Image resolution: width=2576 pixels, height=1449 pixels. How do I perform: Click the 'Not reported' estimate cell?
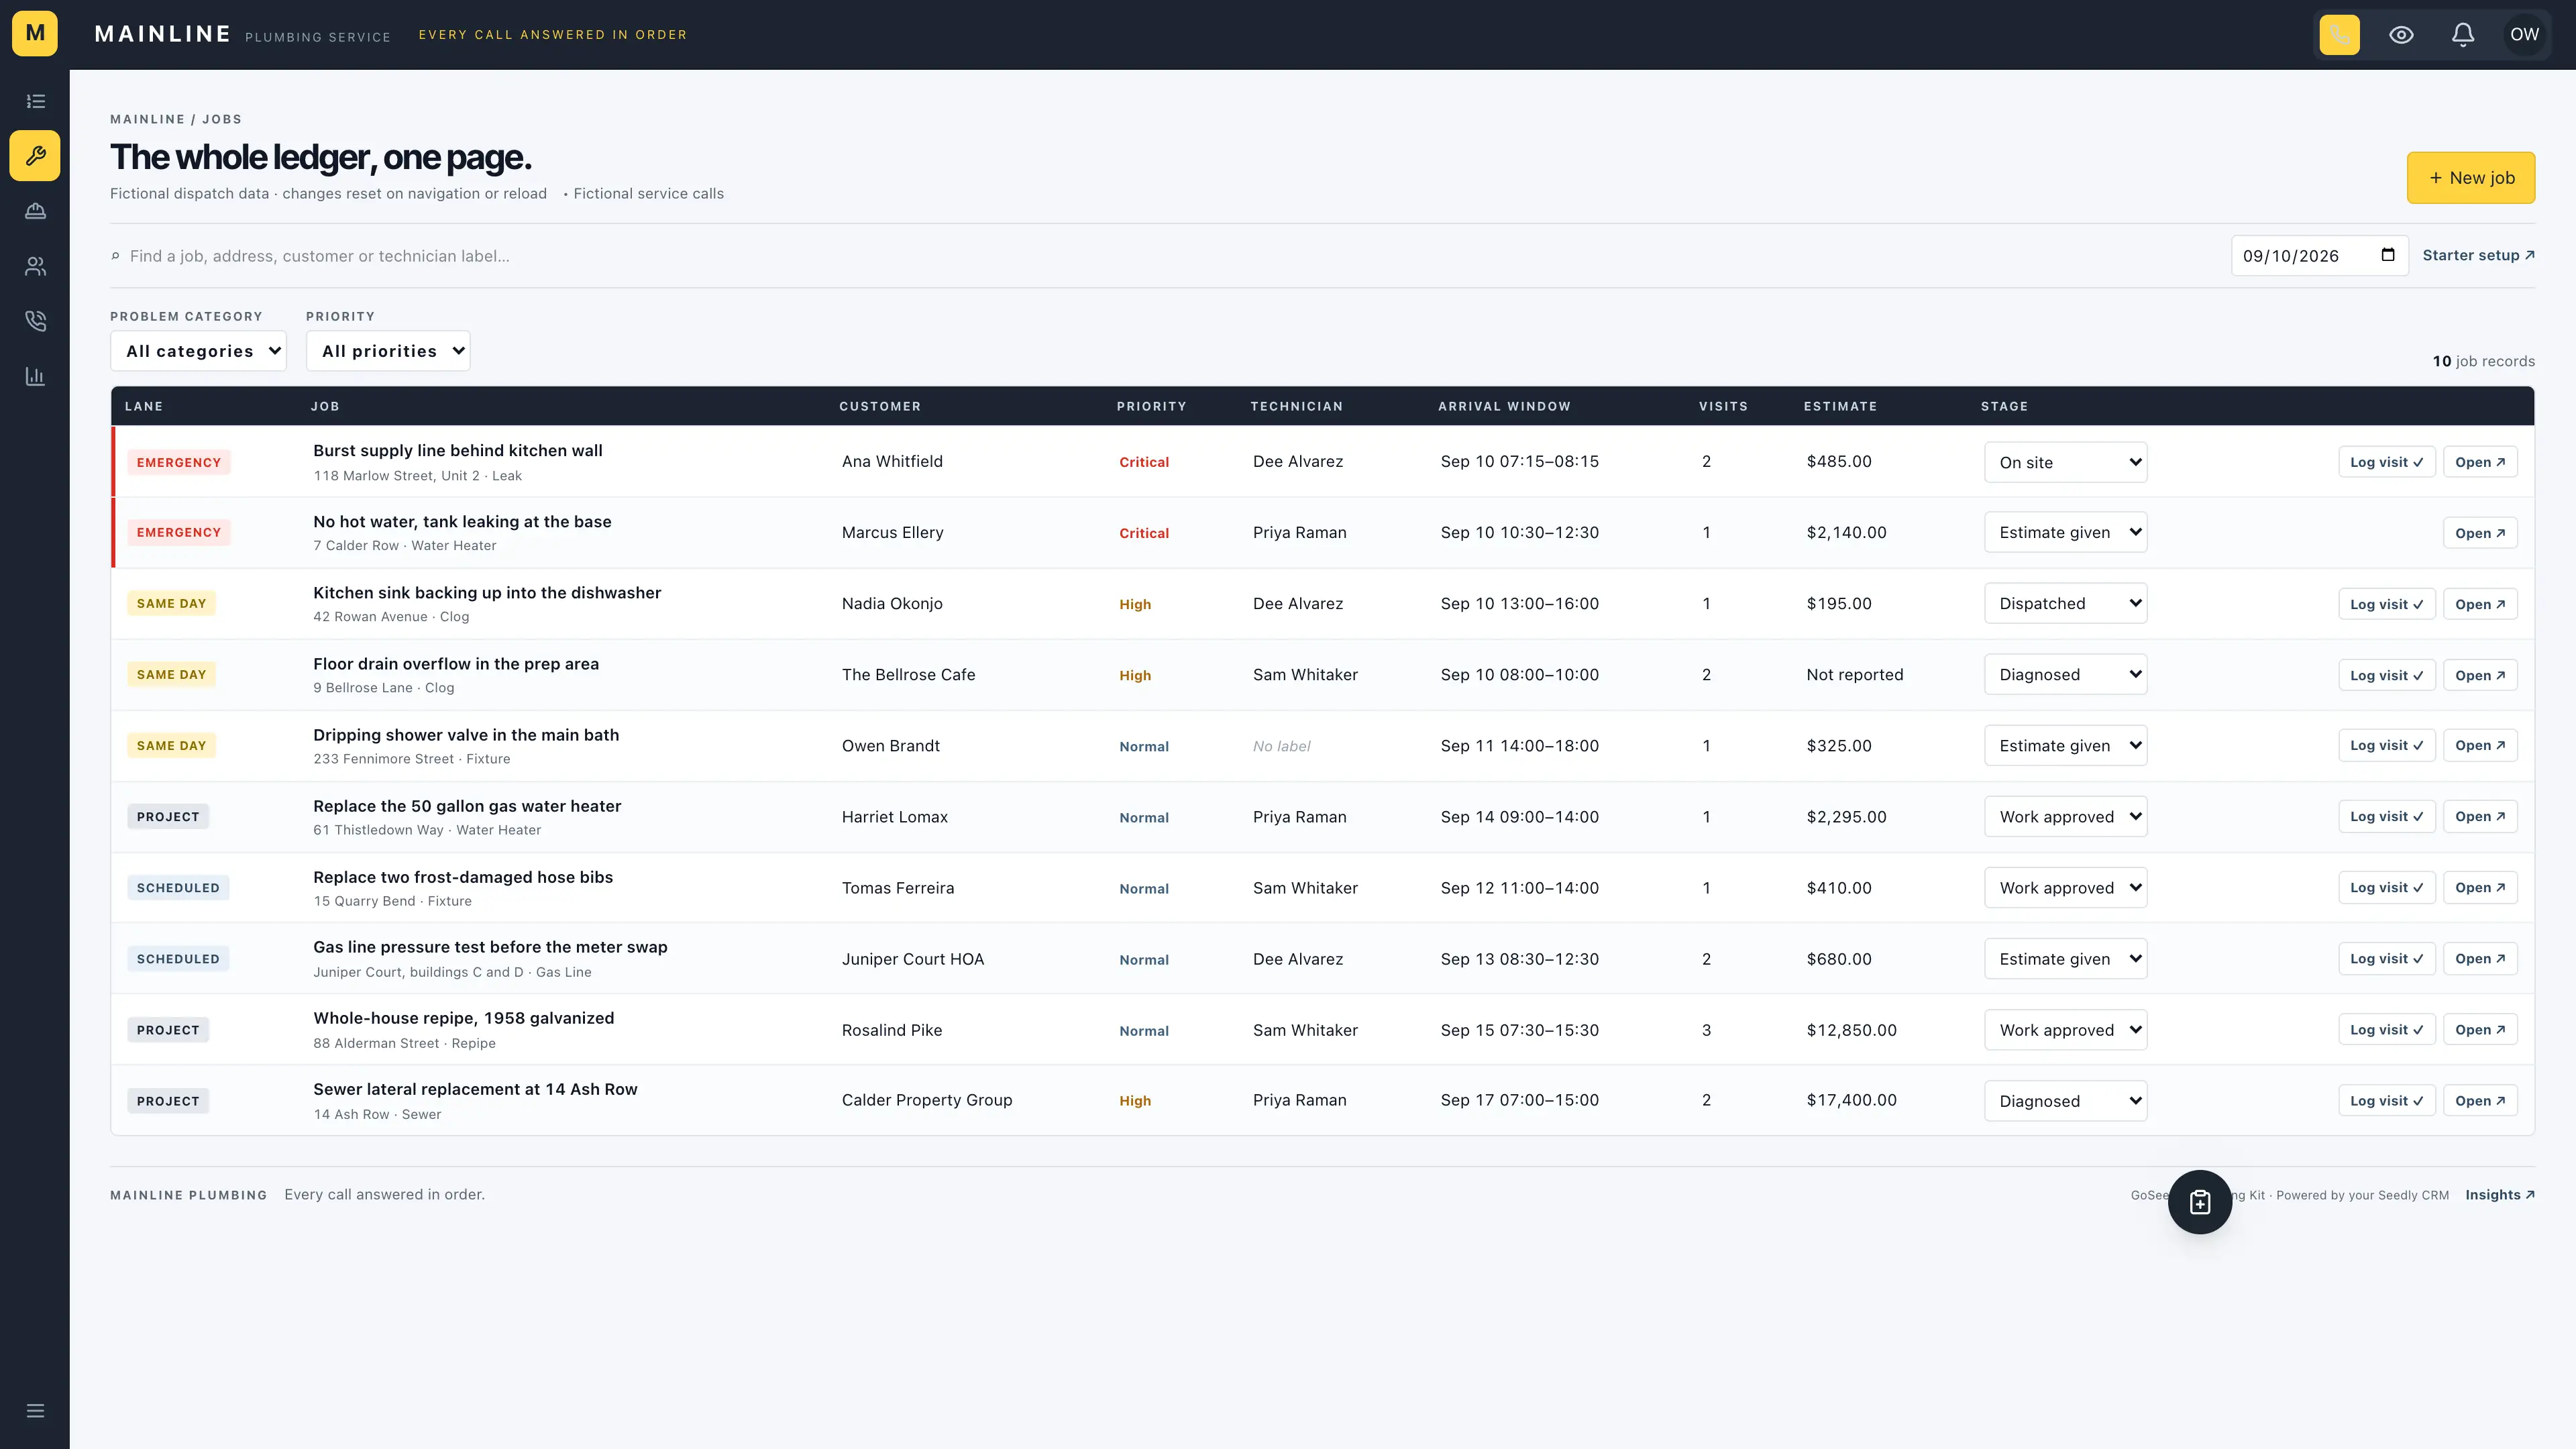click(x=1855, y=675)
